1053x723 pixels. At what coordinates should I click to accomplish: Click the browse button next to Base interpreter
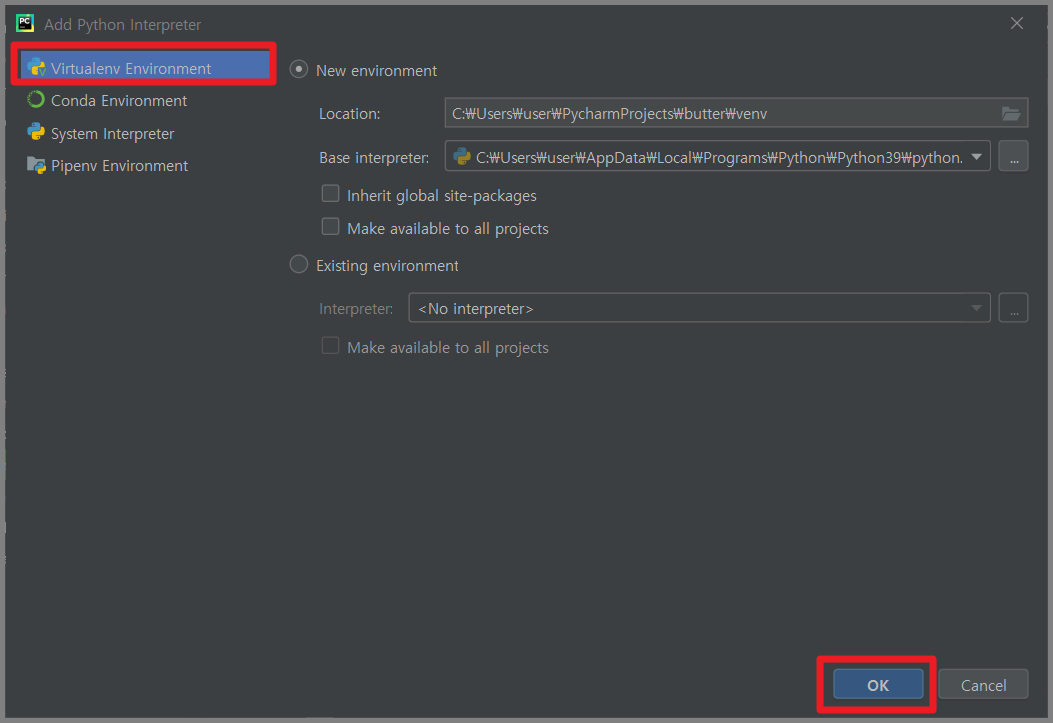pos(1013,156)
